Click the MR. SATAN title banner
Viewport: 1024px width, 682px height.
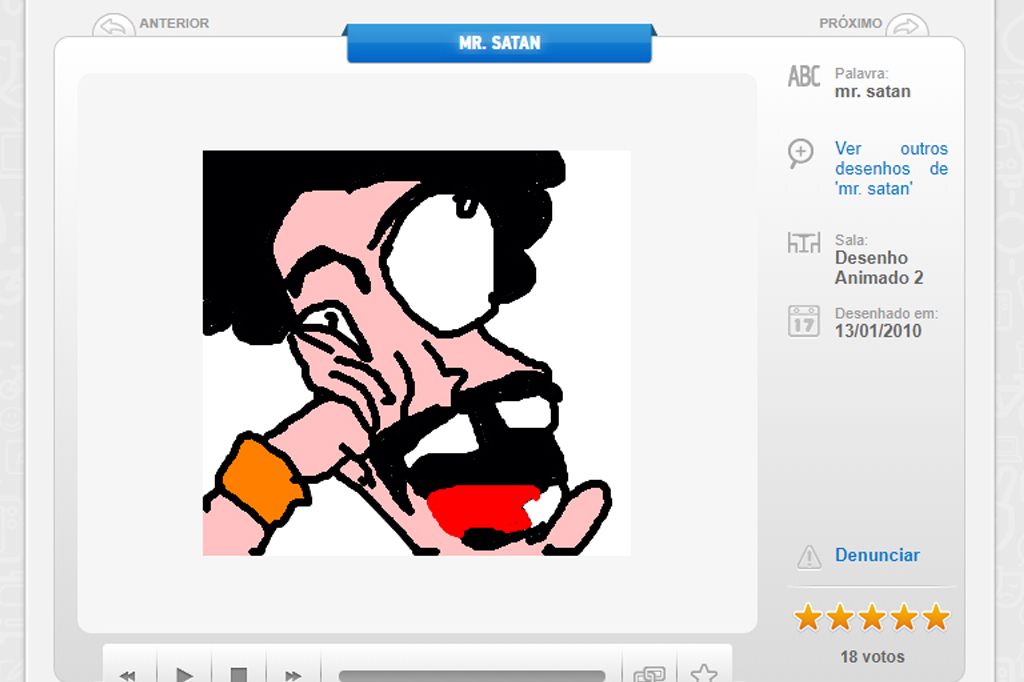point(500,43)
